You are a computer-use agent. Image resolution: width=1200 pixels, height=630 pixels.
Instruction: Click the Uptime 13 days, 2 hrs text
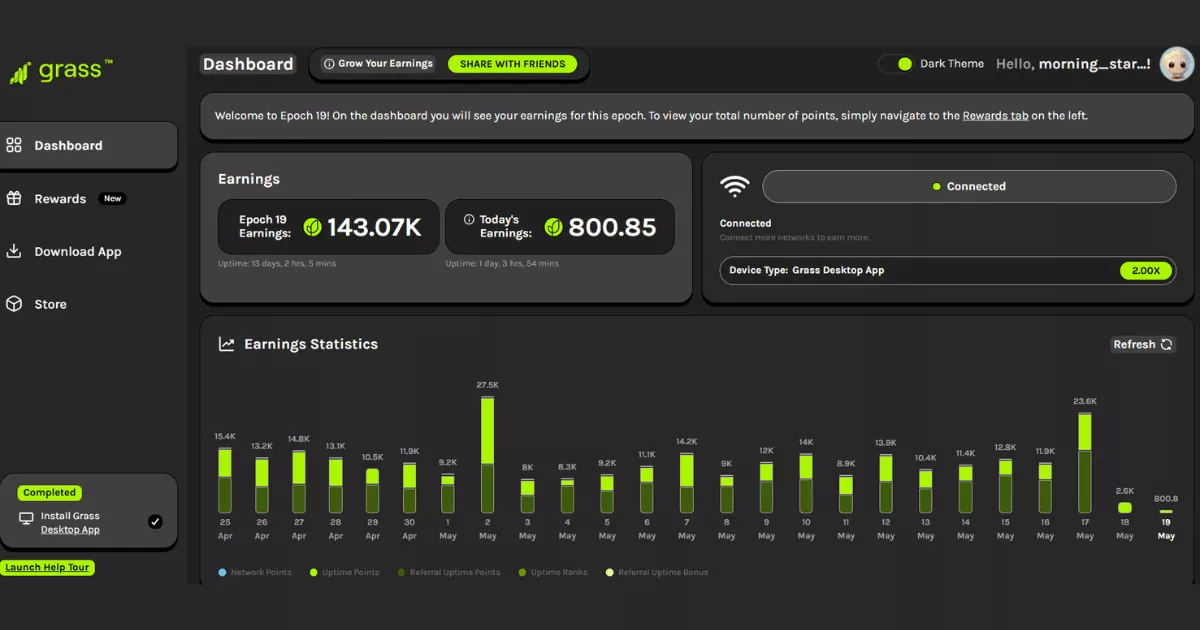click(277, 264)
